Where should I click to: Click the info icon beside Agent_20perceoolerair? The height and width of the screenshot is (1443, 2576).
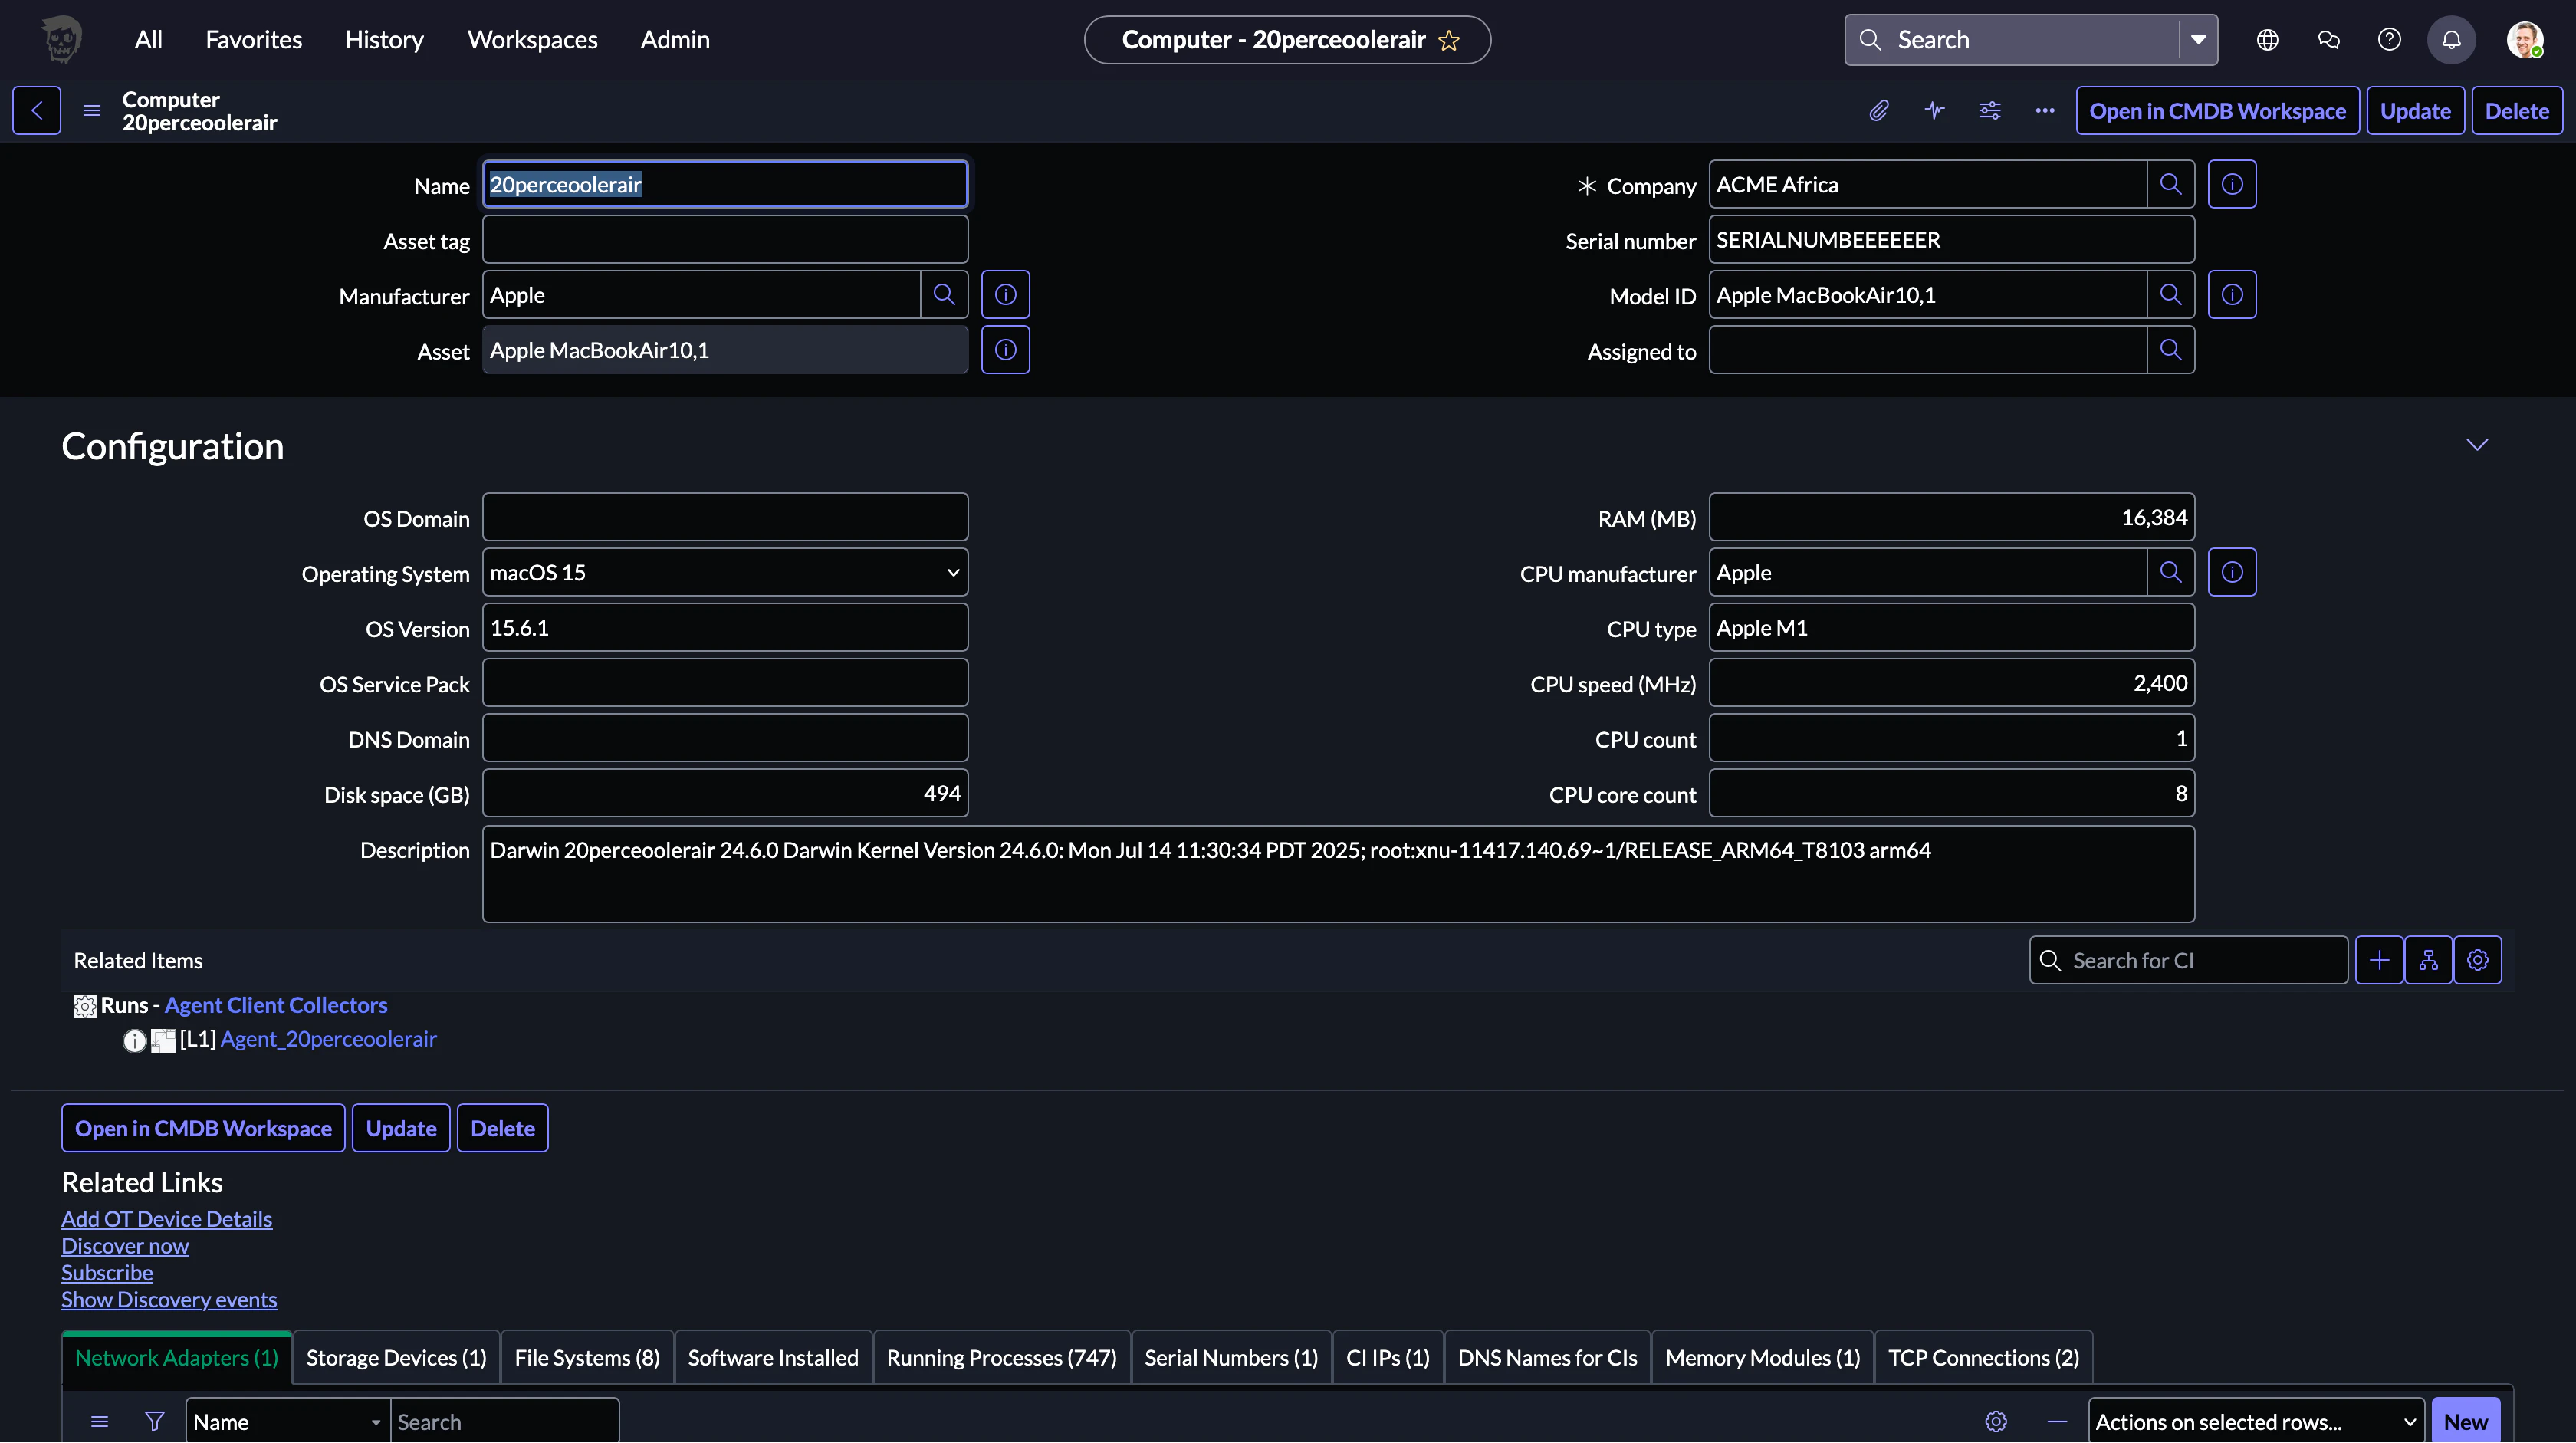pyautogui.click(x=134, y=1041)
